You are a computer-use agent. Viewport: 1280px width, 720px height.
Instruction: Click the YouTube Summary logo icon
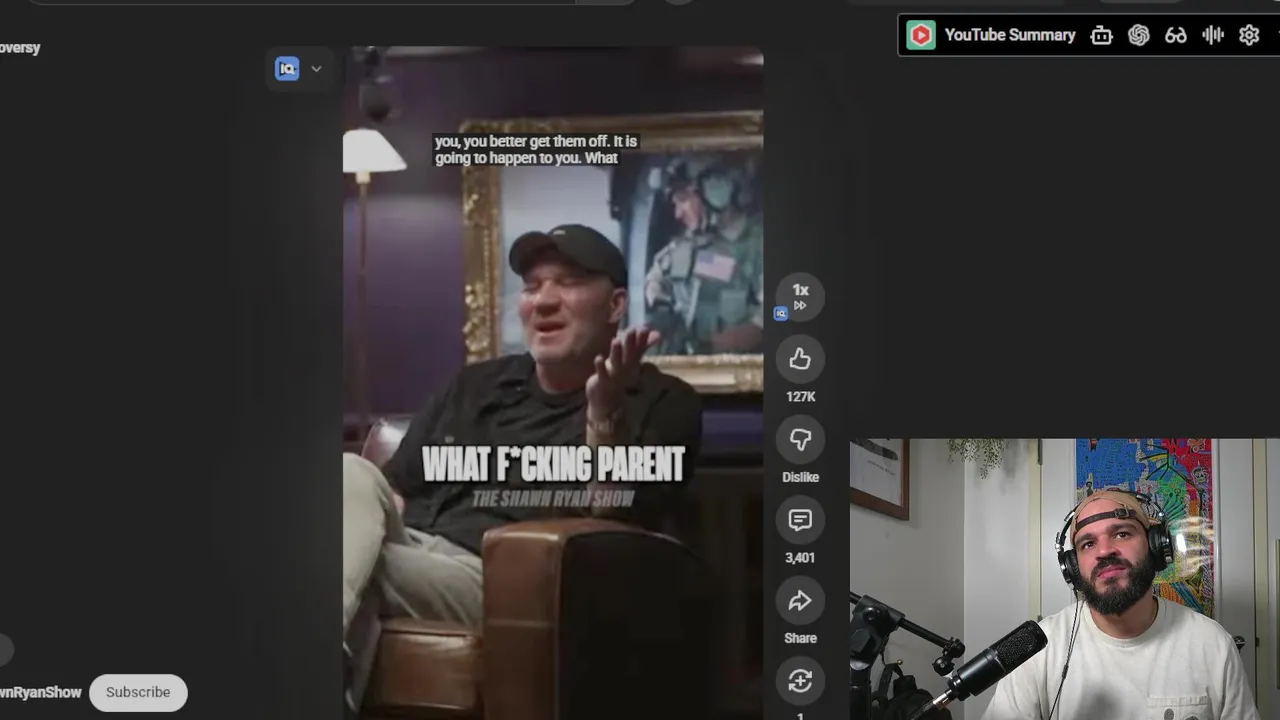click(x=921, y=35)
